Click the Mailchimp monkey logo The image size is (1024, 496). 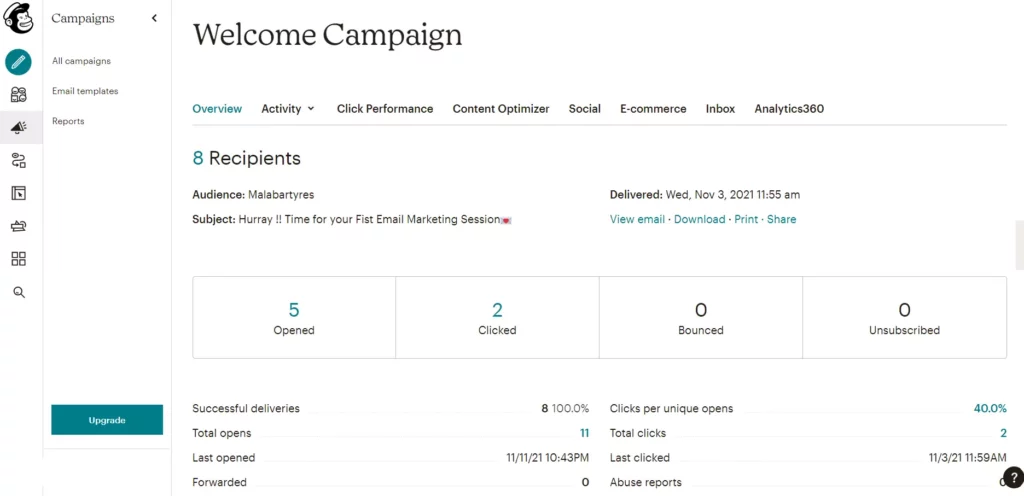click(x=18, y=20)
